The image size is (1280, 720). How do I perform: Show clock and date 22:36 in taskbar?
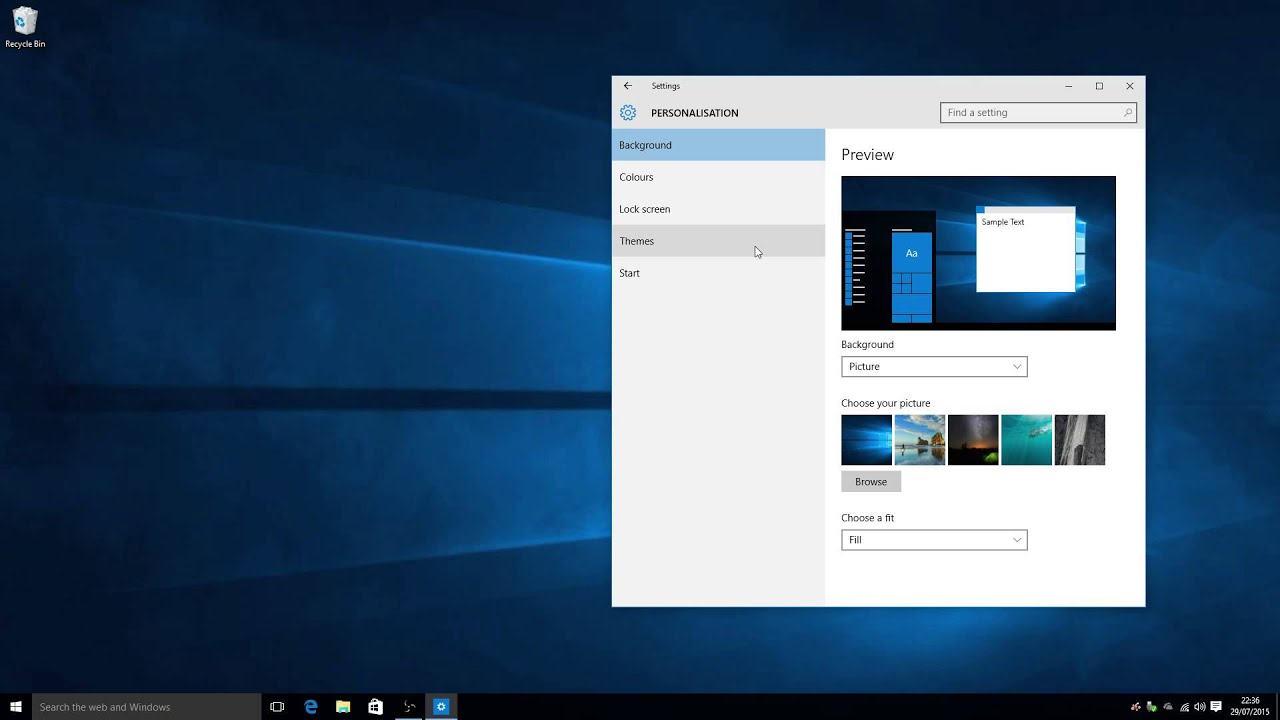point(1250,707)
